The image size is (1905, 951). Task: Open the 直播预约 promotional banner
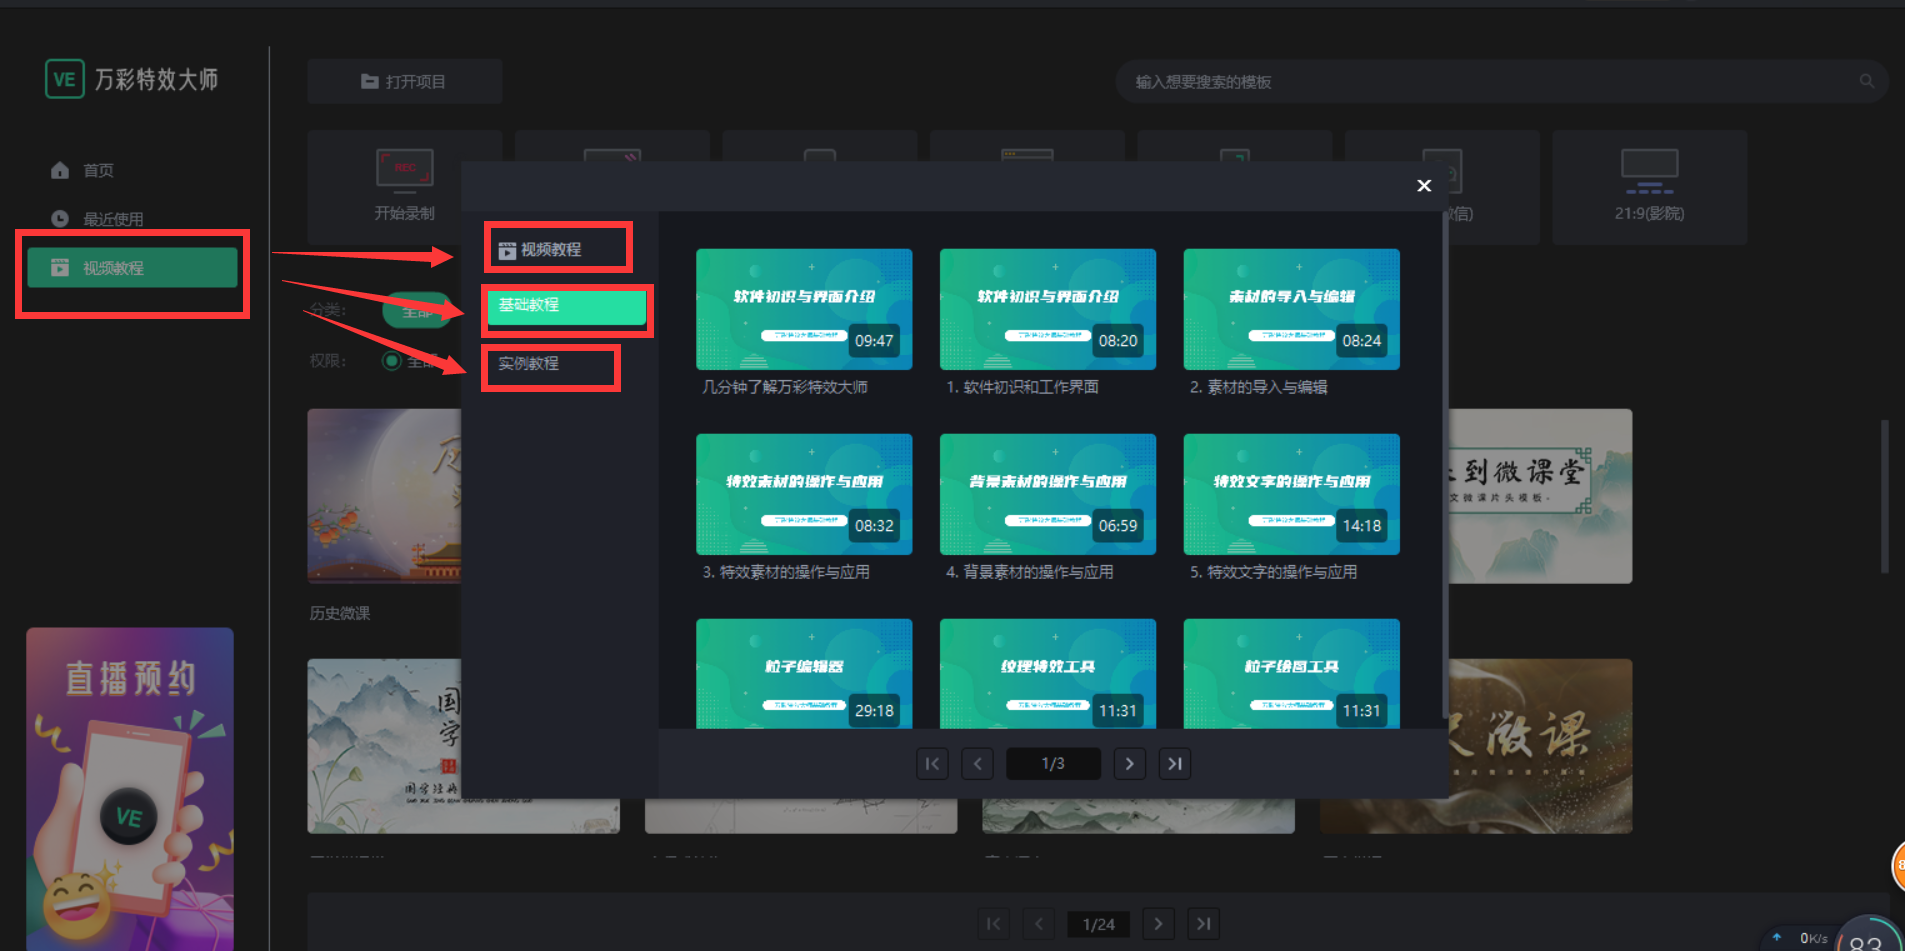(130, 789)
